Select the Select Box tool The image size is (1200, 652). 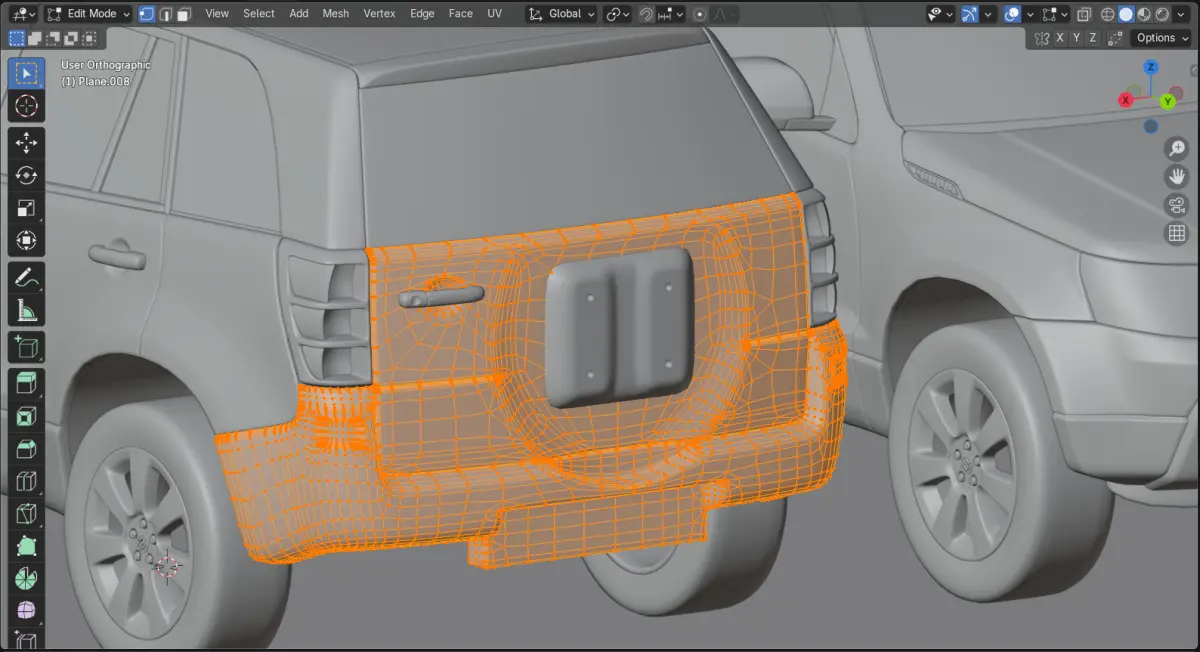pos(27,73)
